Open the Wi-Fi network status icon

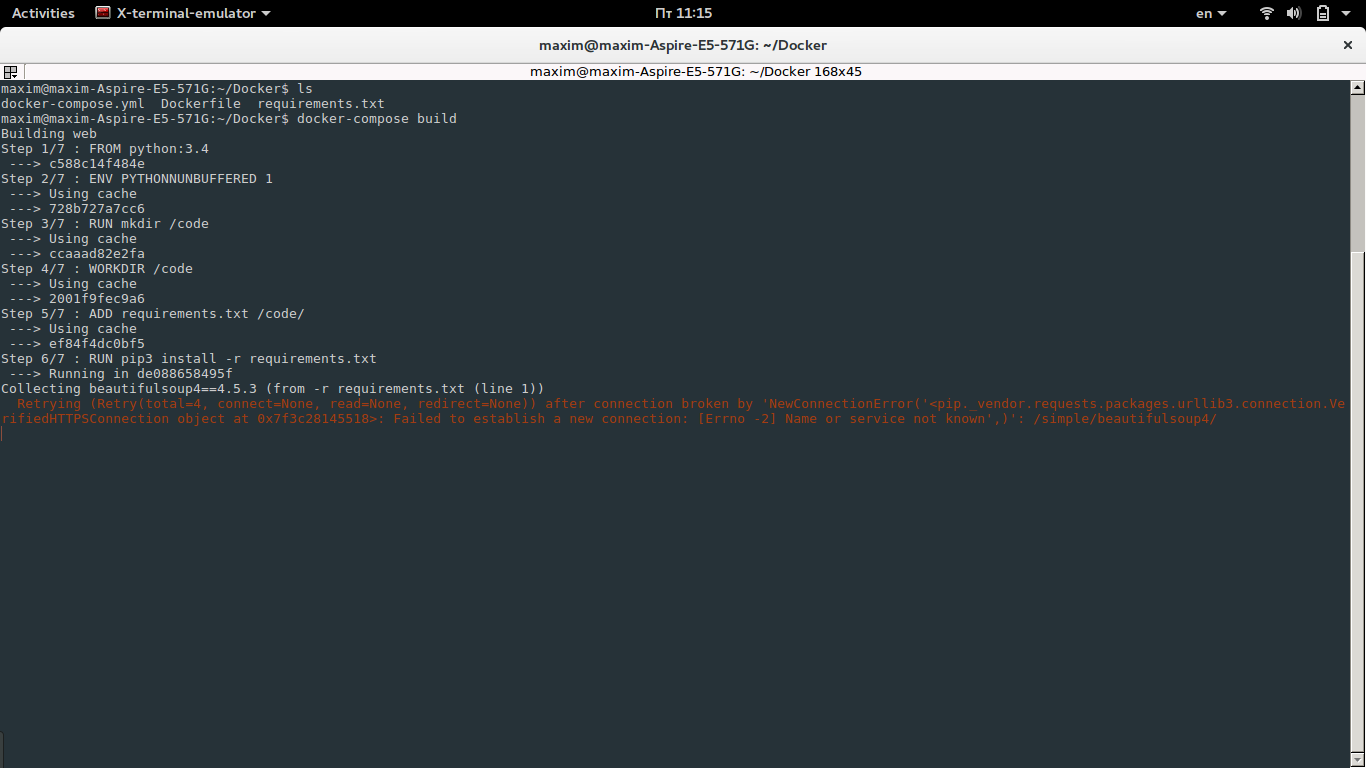1267,13
